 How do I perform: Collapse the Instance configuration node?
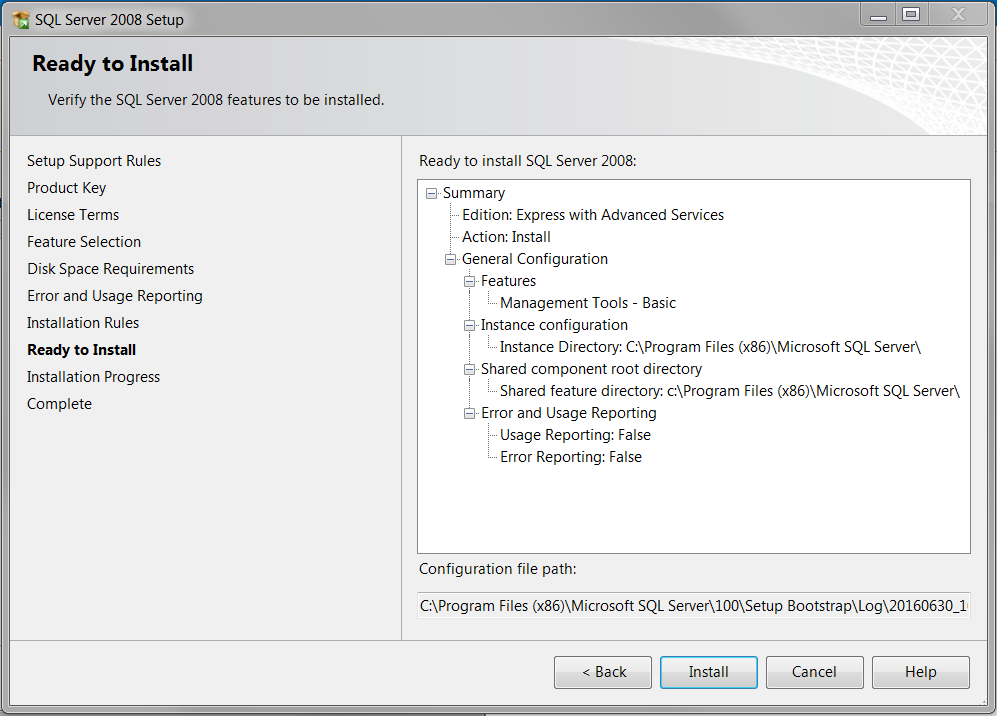470,325
